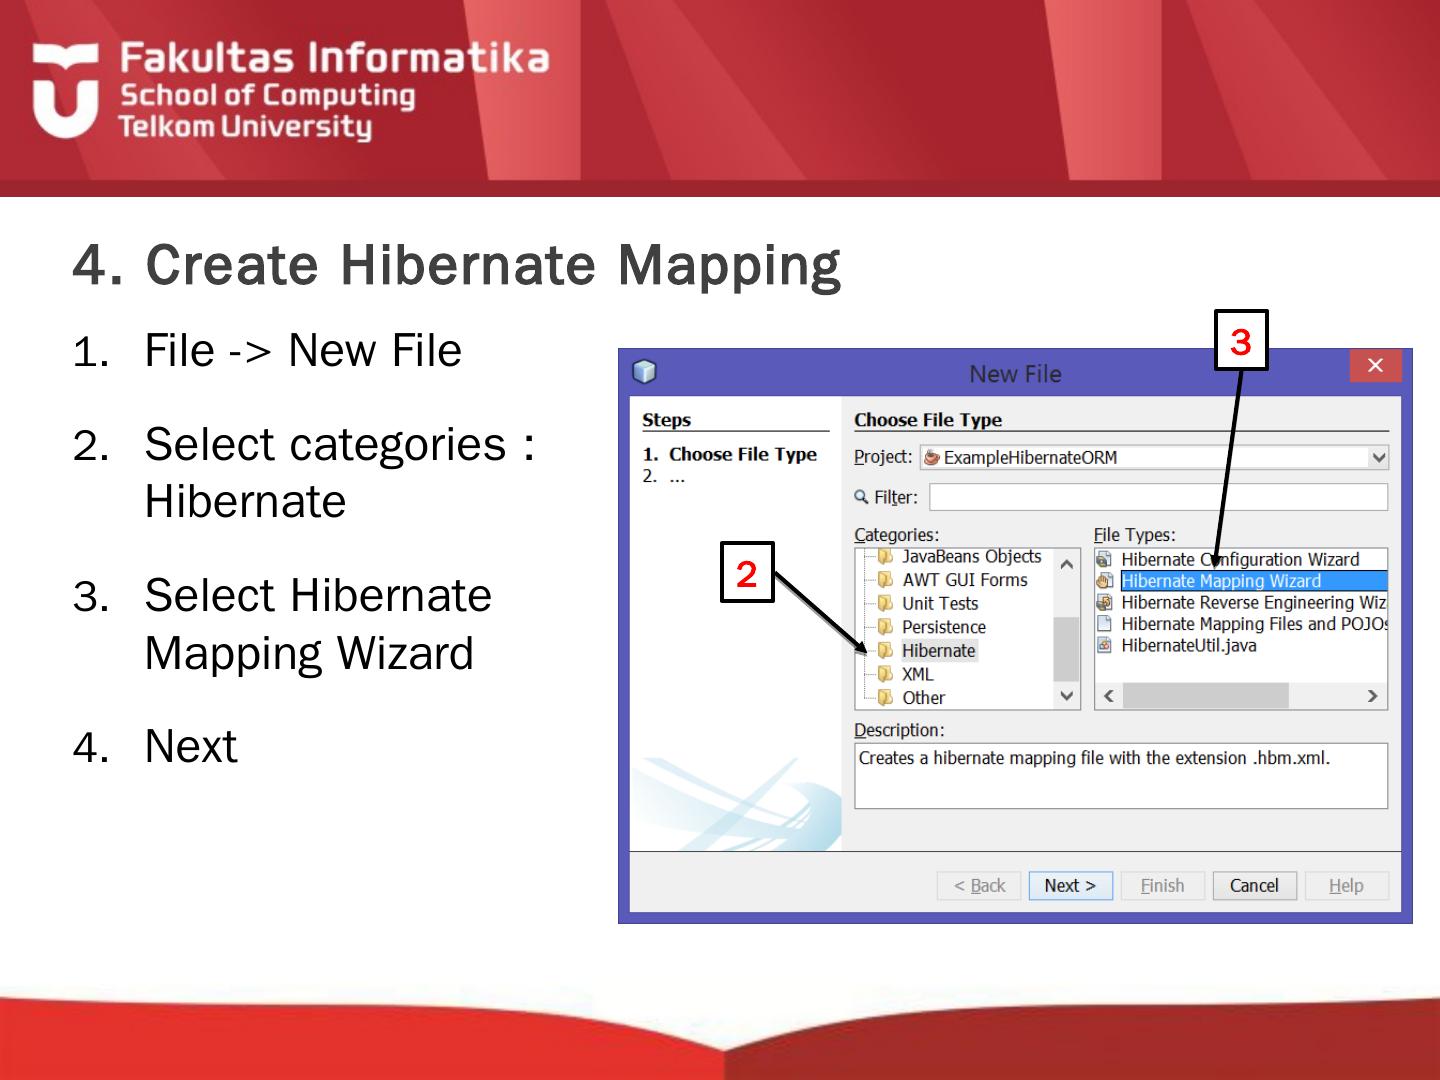Viewport: 1440px width, 1080px height.
Task: Click the Hibernate category folder icon
Action: [x=885, y=650]
